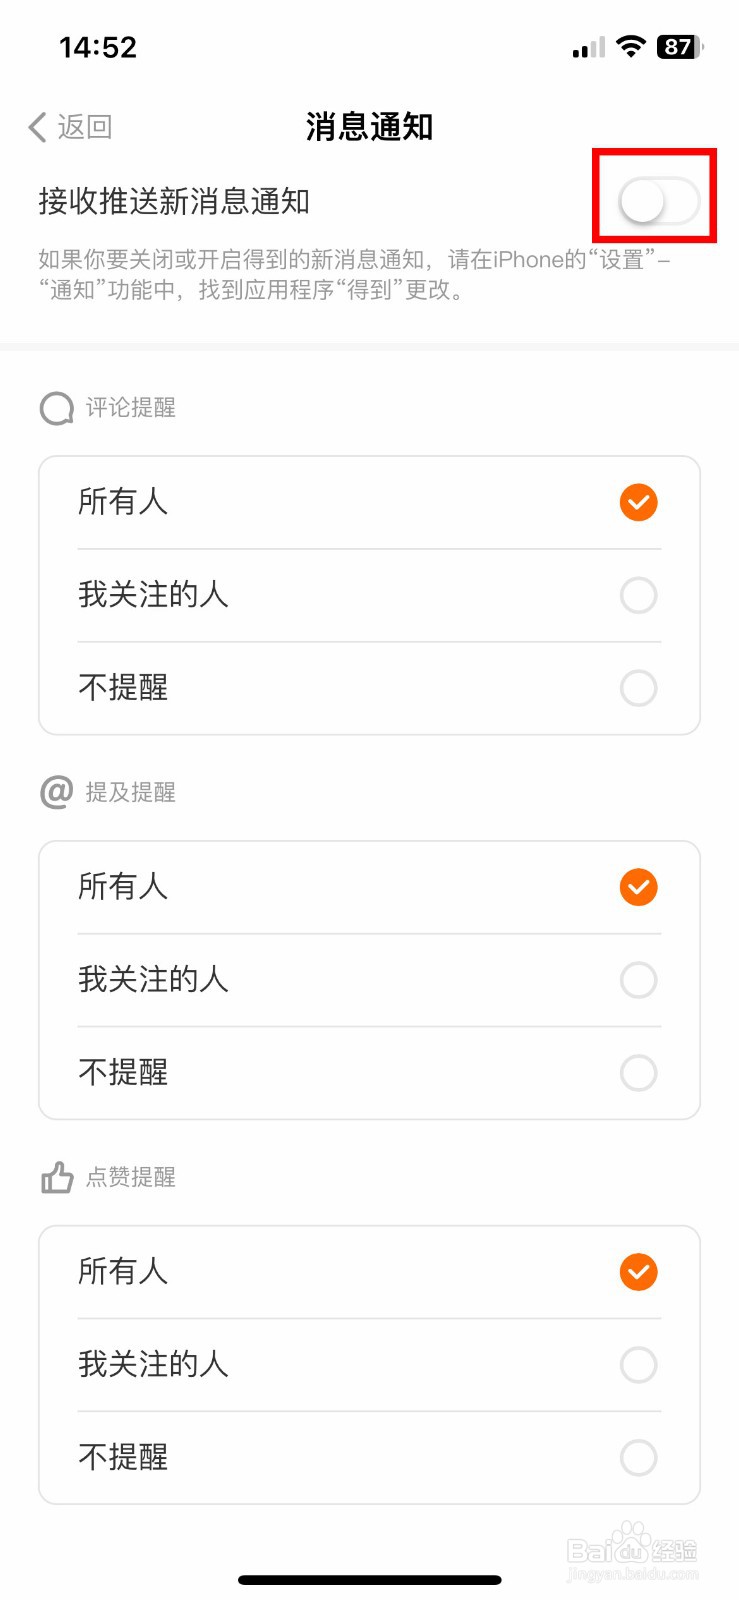Tap the thumbs-up icon beside 点赞提醒
The image size is (739, 1600).
click(x=56, y=1177)
